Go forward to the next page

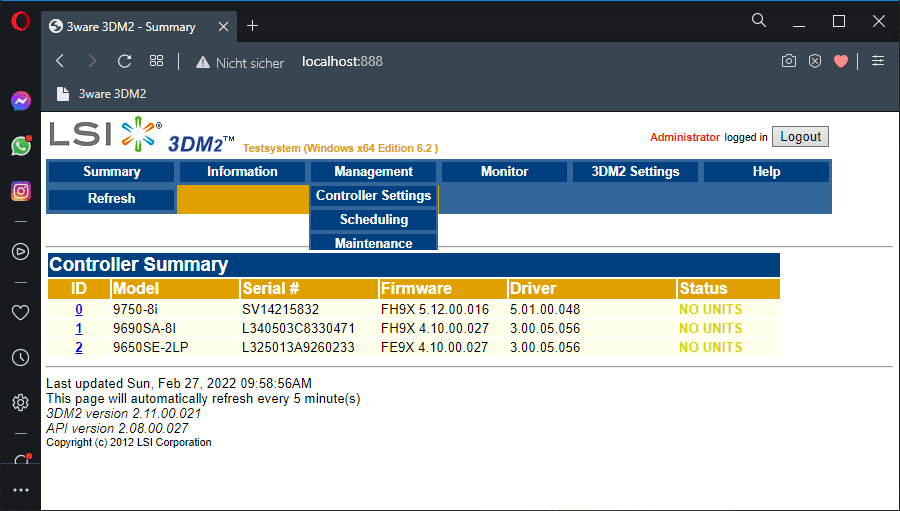[92, 61]
